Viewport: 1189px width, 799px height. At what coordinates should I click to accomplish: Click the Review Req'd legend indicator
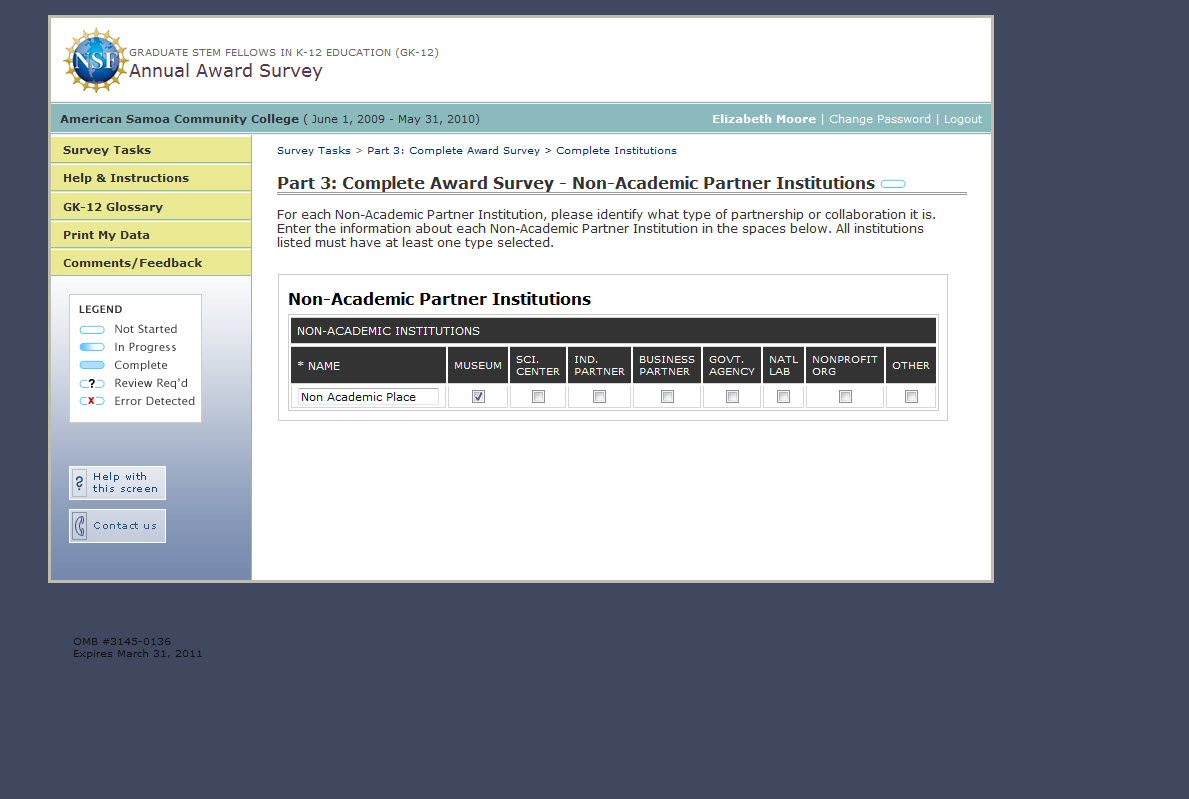coord(92,384)
